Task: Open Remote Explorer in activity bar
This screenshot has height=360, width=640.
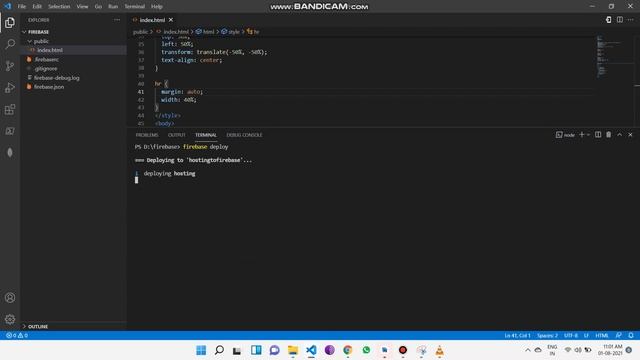Action: (x=10, y=131)
